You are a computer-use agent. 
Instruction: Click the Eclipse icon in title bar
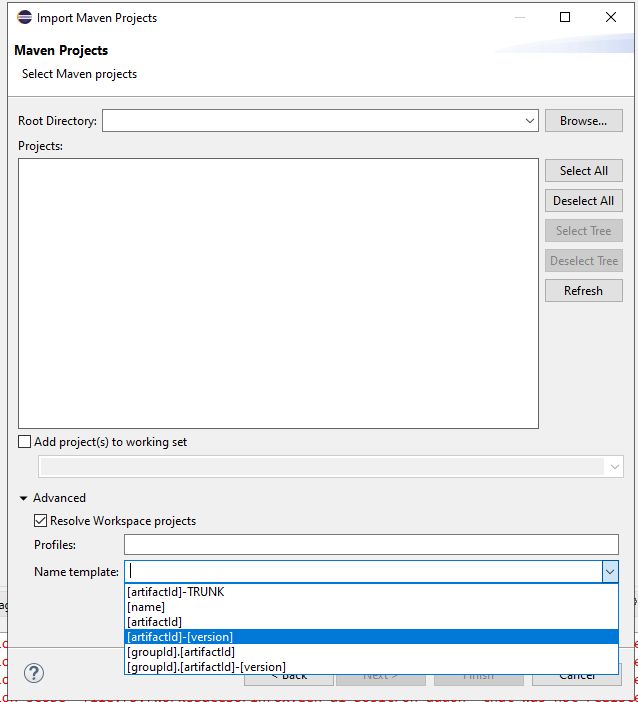pos(24,17)
